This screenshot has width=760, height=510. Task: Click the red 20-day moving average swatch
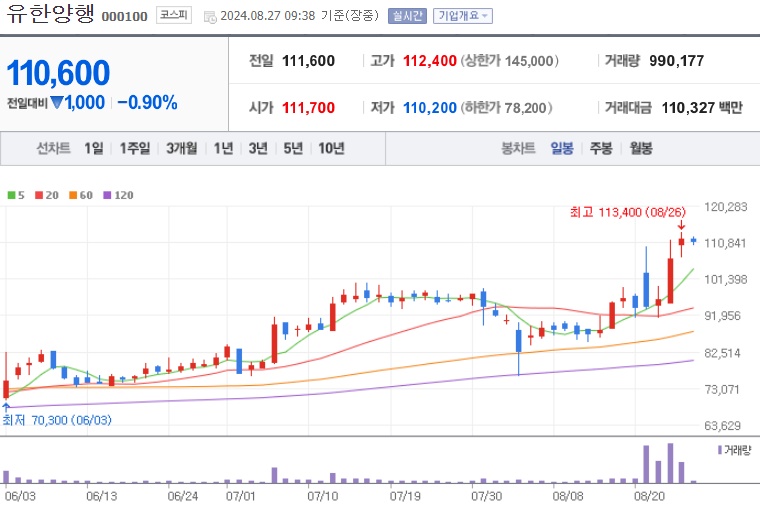(x=39, y=195)
